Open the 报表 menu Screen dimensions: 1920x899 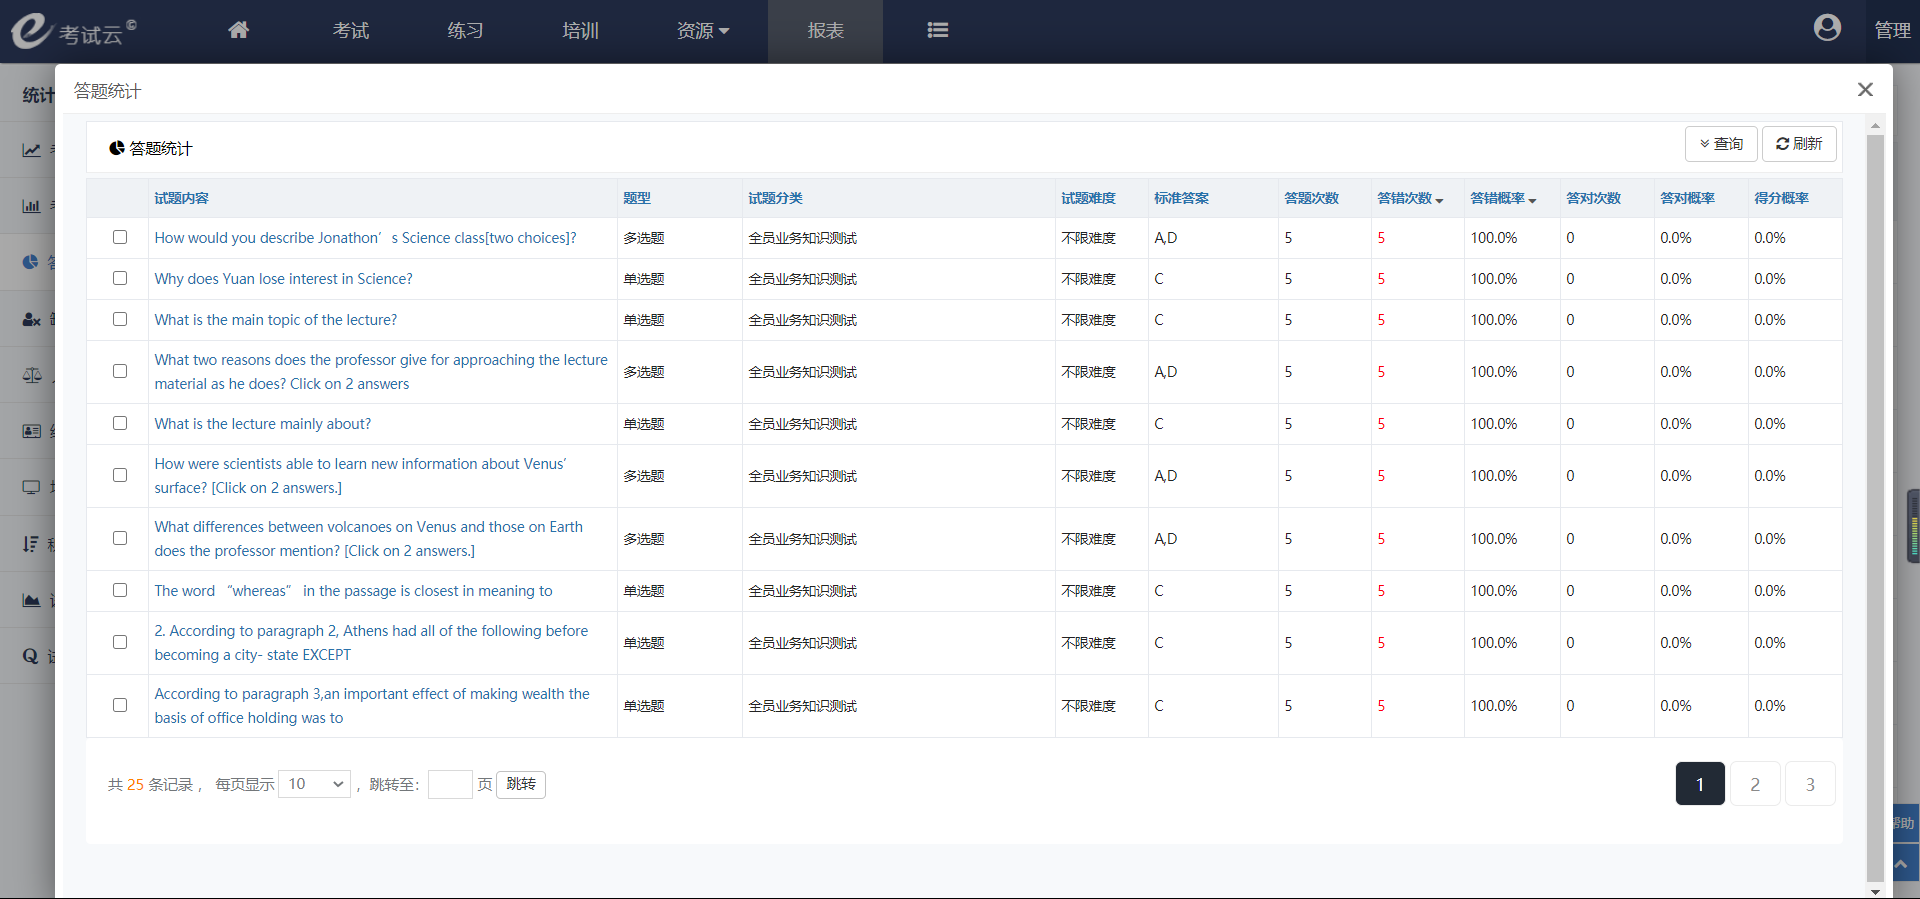point(825,31)
